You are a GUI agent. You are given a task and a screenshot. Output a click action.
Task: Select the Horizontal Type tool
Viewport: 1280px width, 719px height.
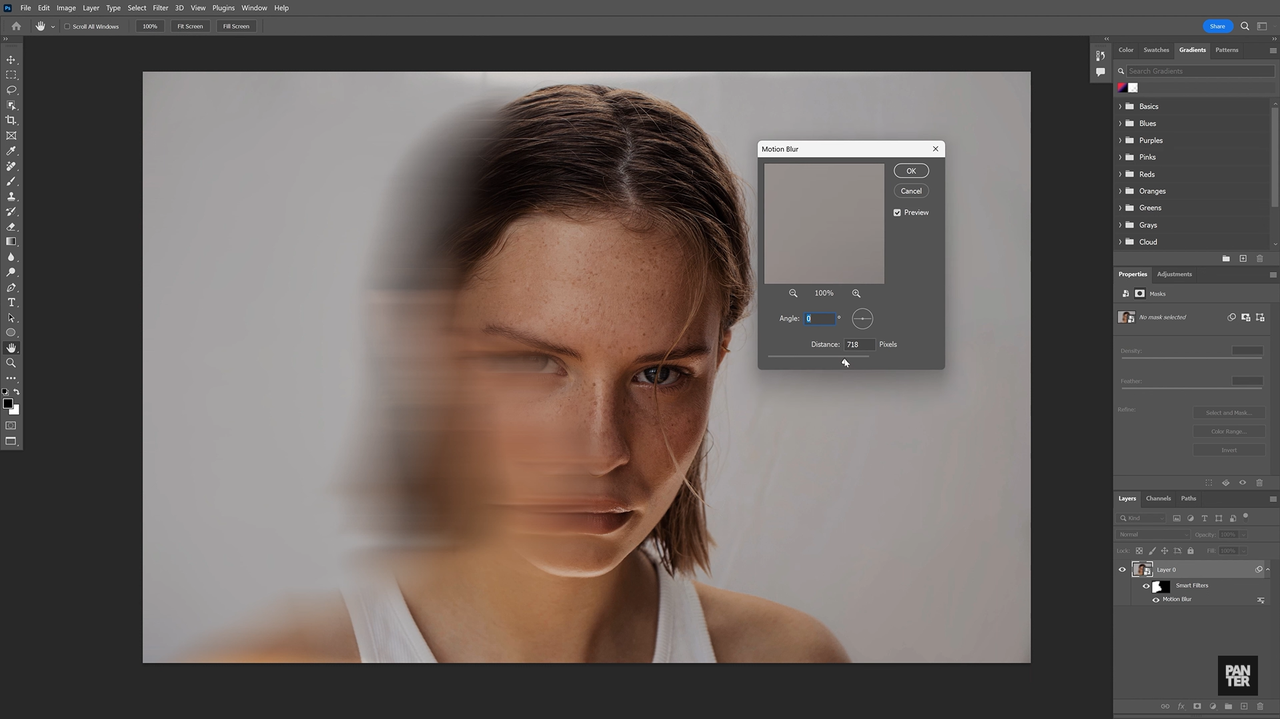[11, 302]
